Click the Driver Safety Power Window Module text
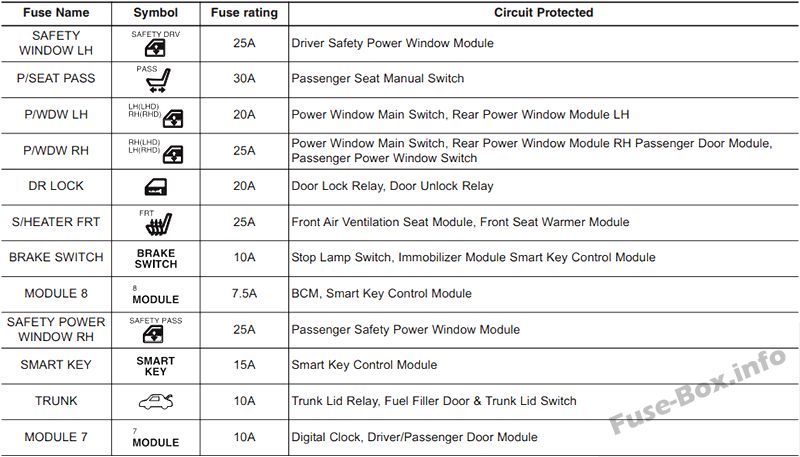This screenshot has height=457, width=800. (392, 43)
